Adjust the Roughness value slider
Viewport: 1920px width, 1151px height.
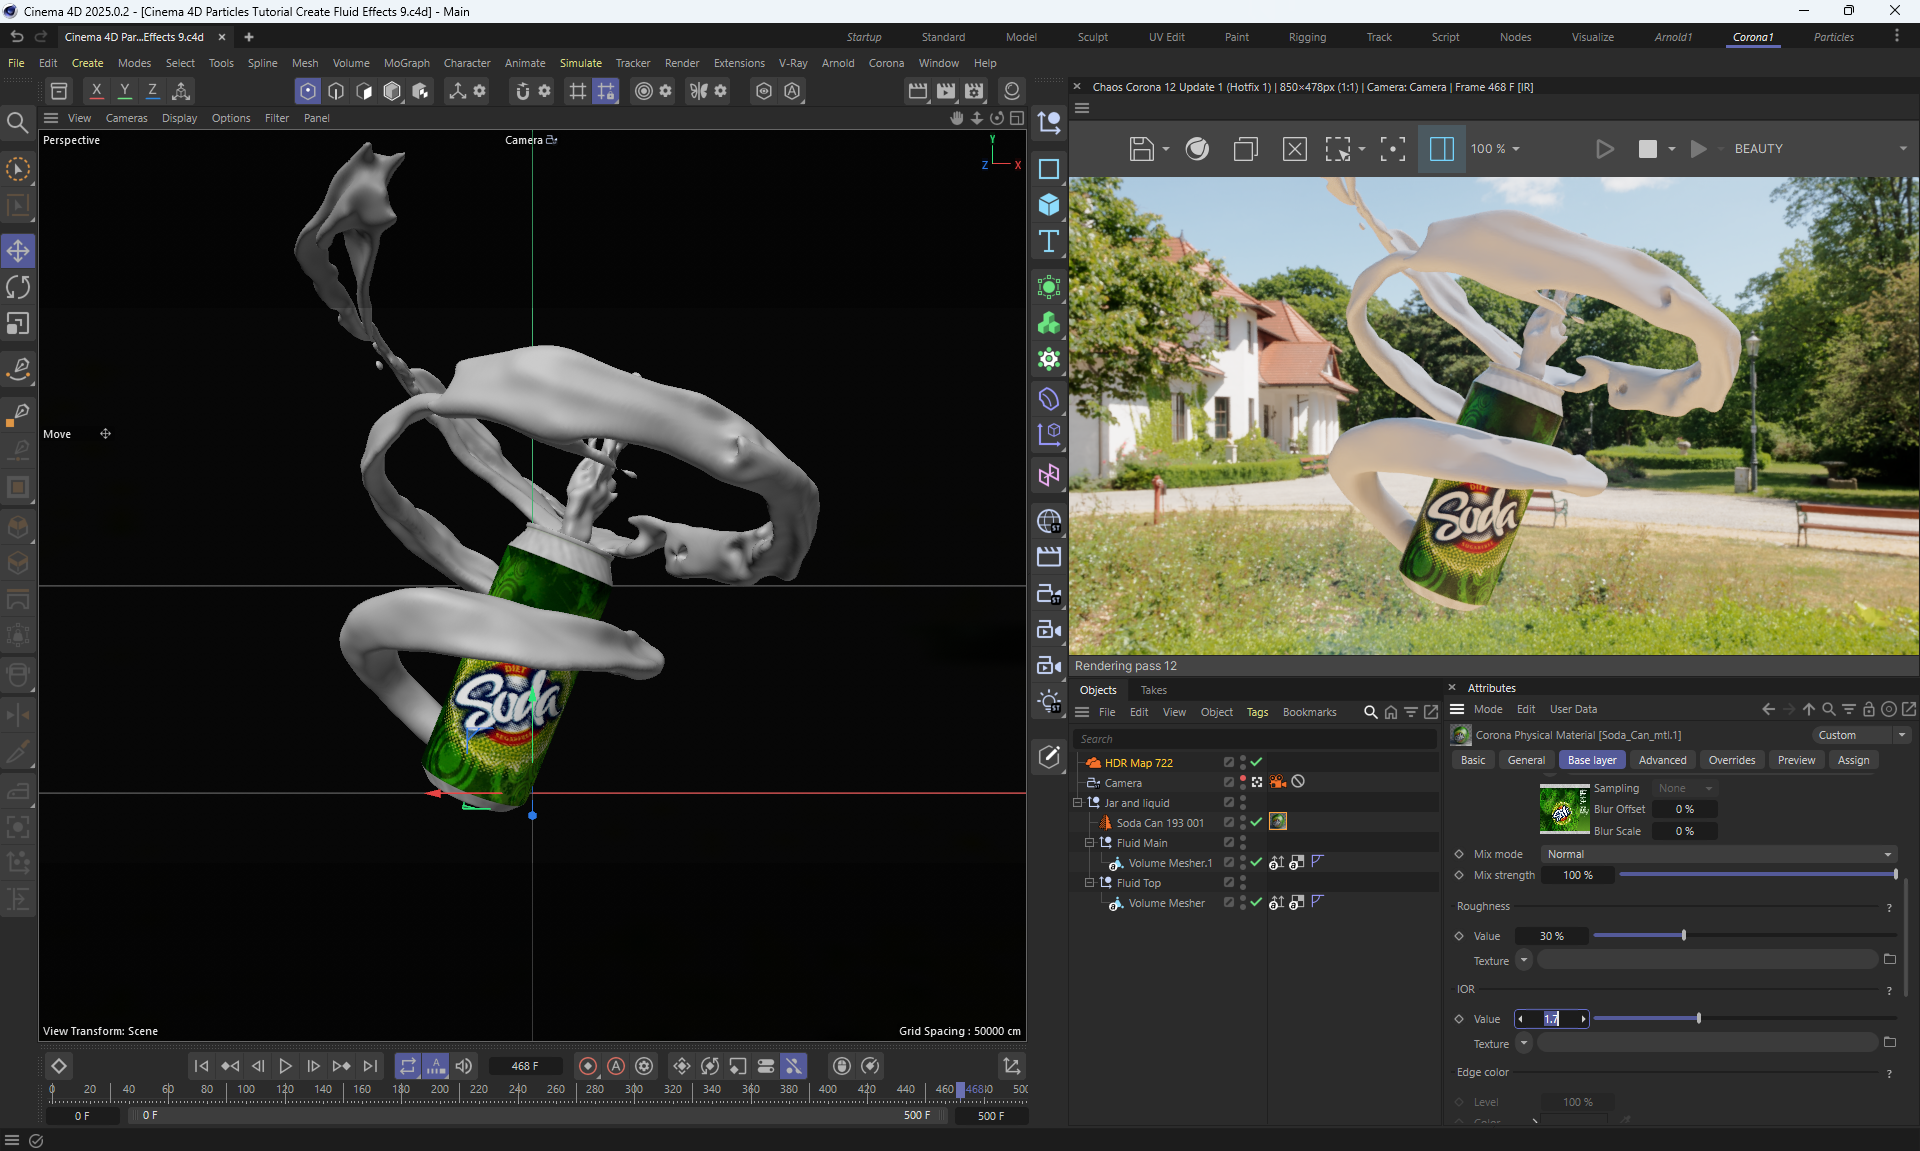(1684, 936)
